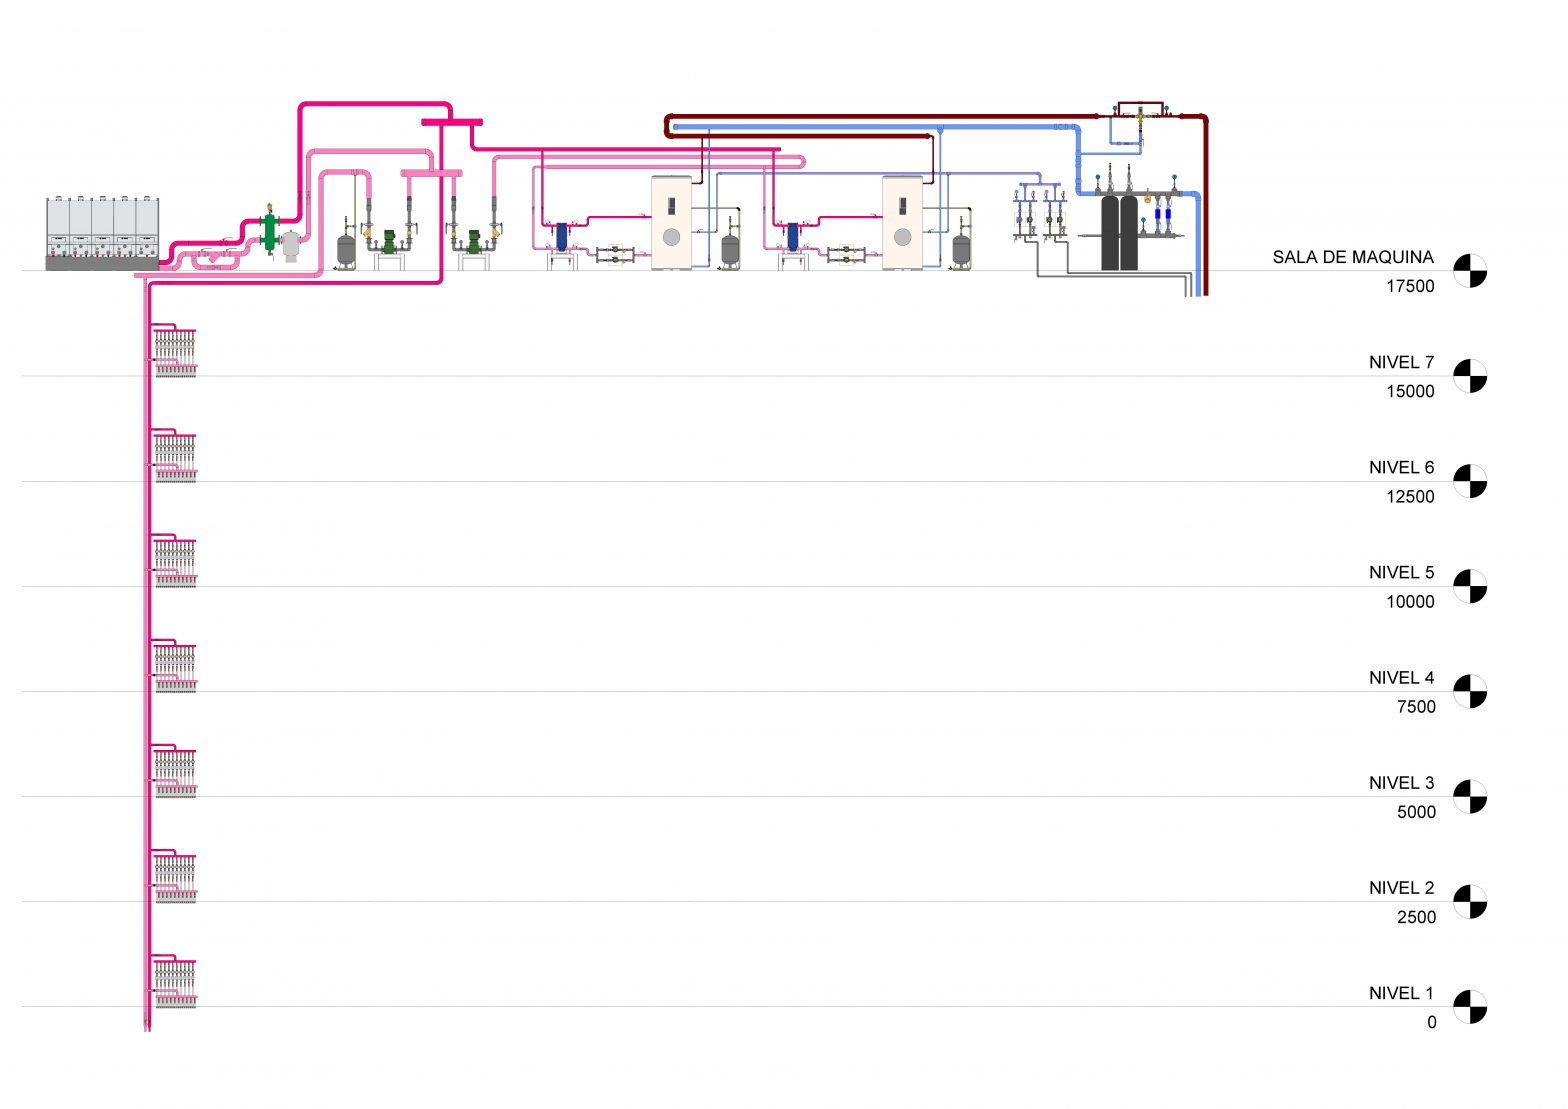The height and width of the screenshot is (1109, 1568).
Task: Click the NIVEL 4 level marker symbol
Action: tap(1469, 691)
